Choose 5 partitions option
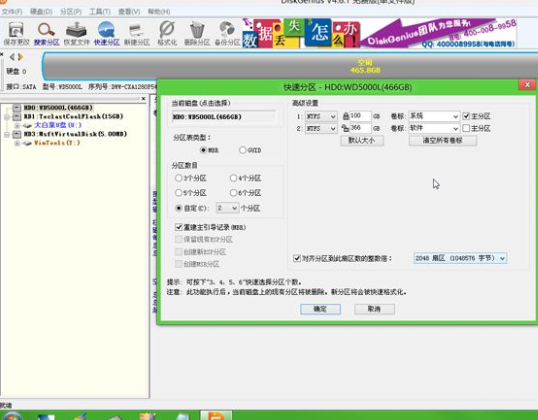The width and height of the screenshot is (538, 420). (x=178, y=193)
